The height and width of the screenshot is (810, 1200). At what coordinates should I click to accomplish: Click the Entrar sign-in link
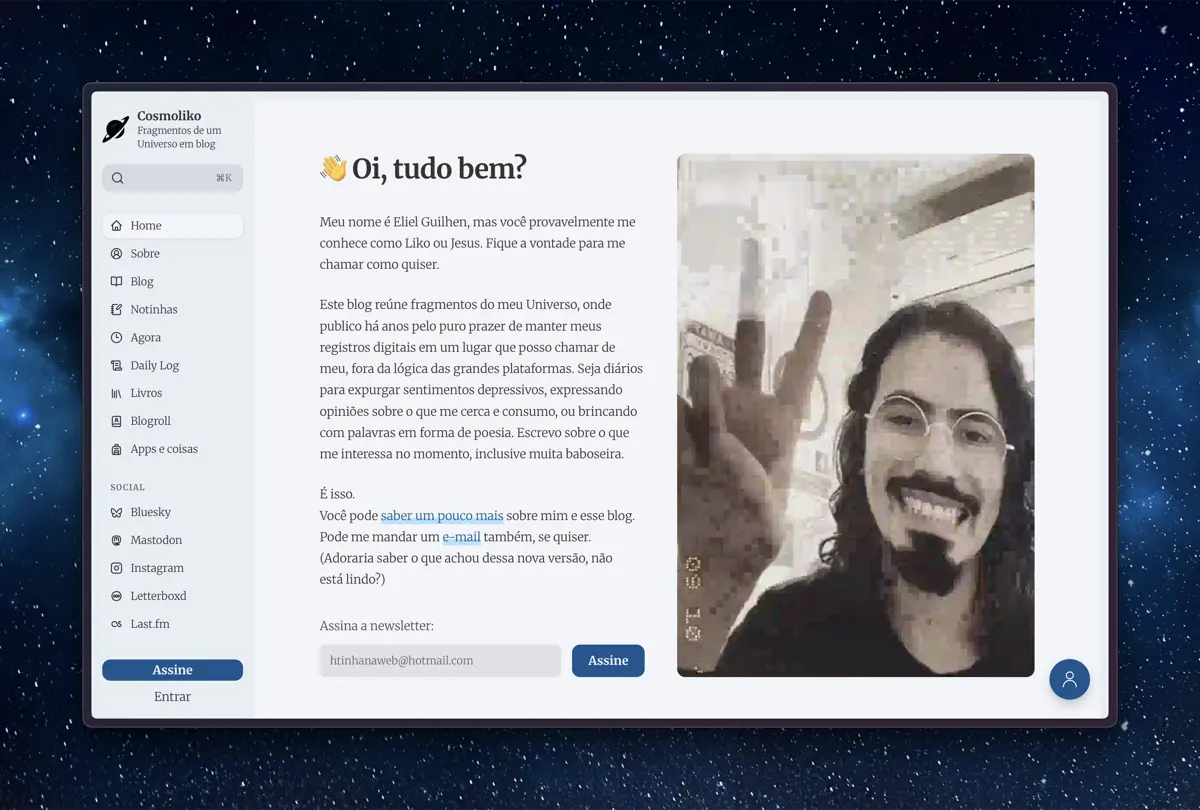[x=172, y=697]
